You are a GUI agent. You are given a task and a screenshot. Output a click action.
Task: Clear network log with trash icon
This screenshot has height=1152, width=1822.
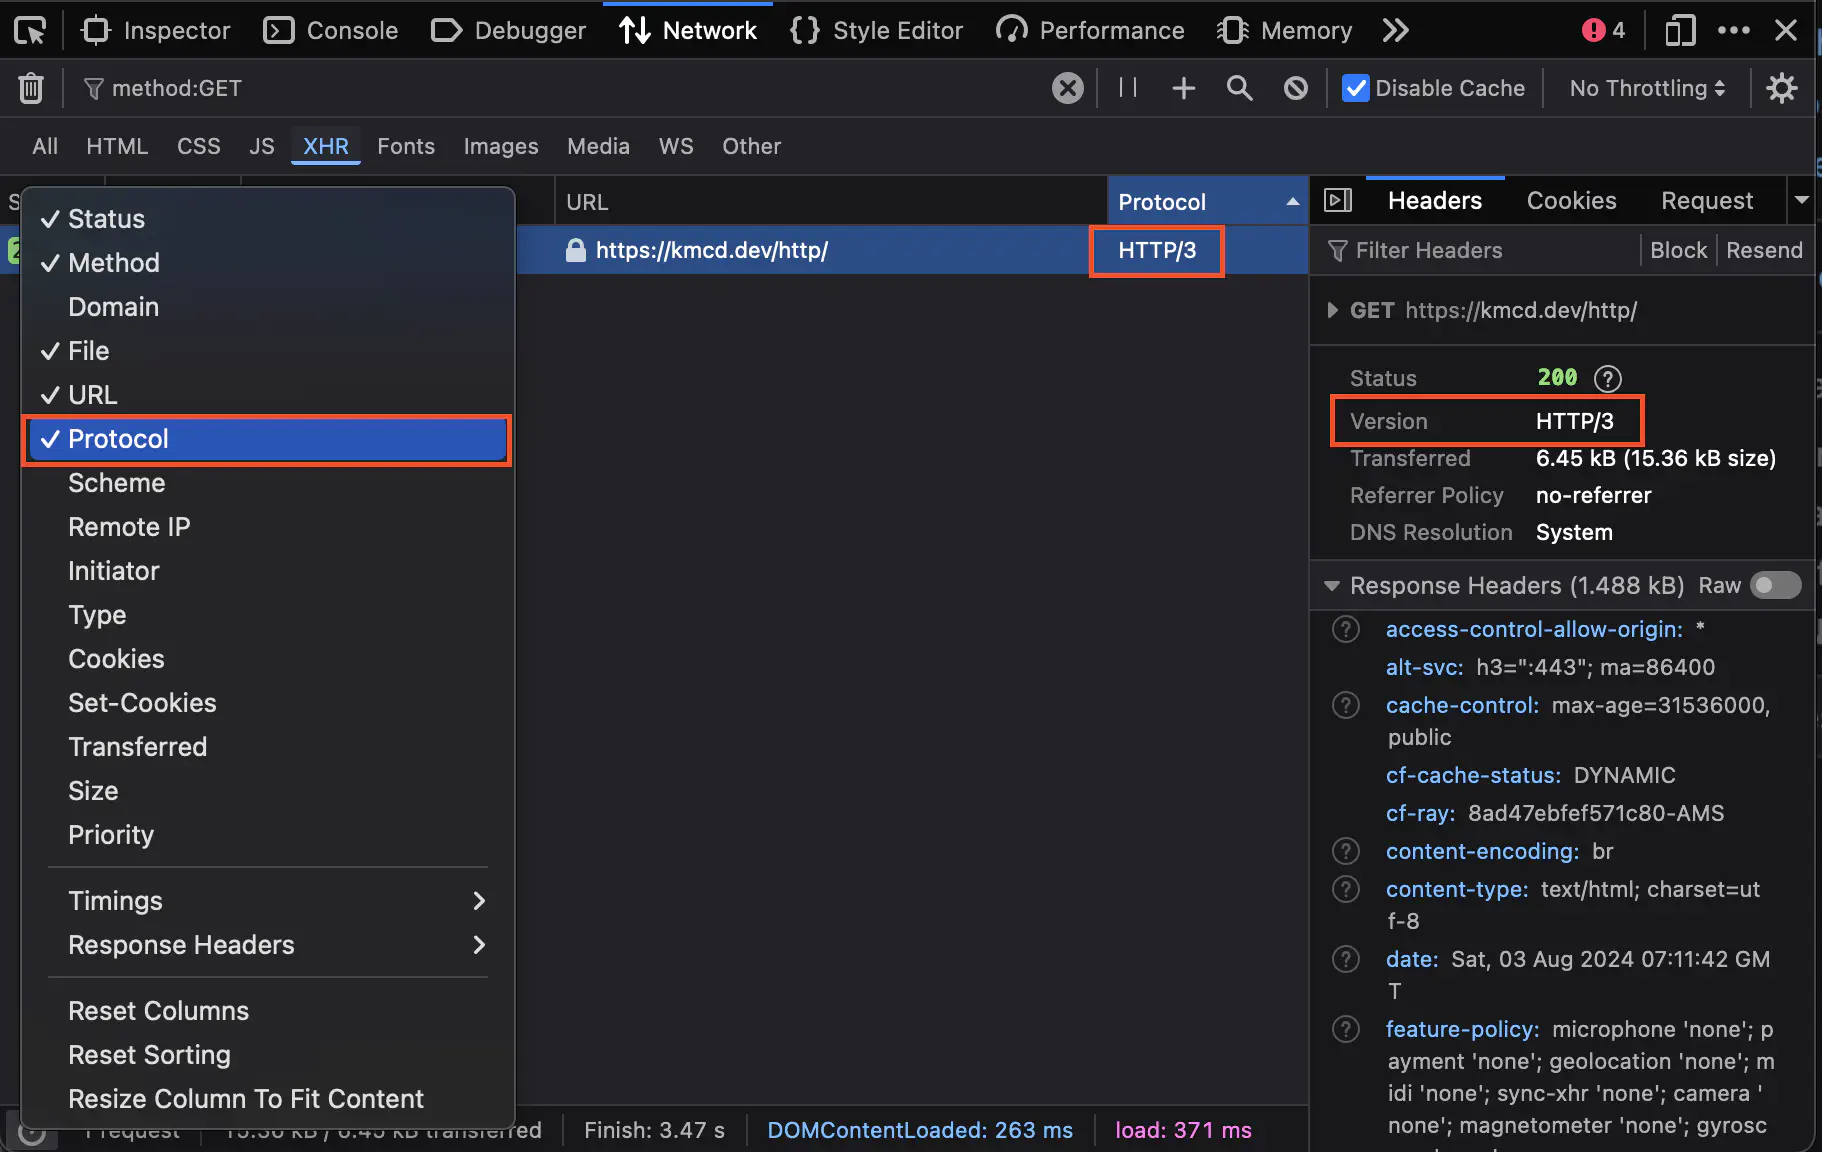31,88
